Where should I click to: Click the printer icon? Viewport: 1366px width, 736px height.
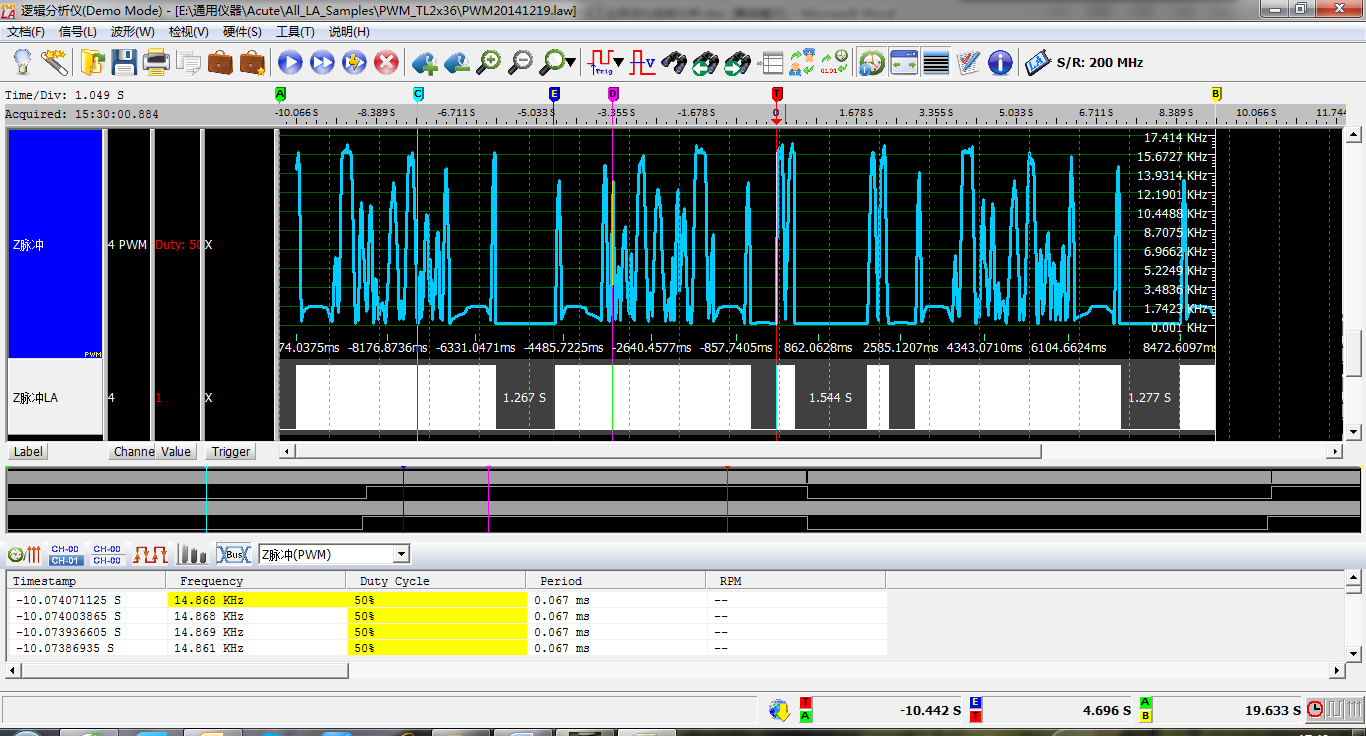[156, 63]
